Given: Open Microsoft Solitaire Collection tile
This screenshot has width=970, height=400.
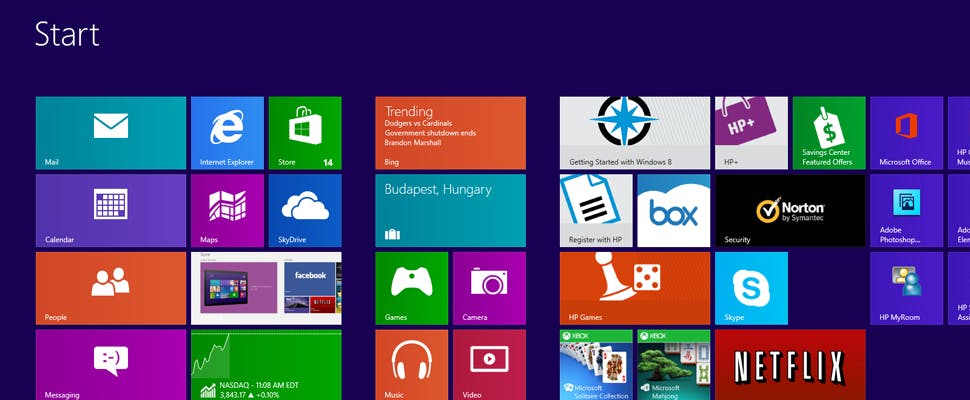Looking at the screenshot, I should [596, 365].
